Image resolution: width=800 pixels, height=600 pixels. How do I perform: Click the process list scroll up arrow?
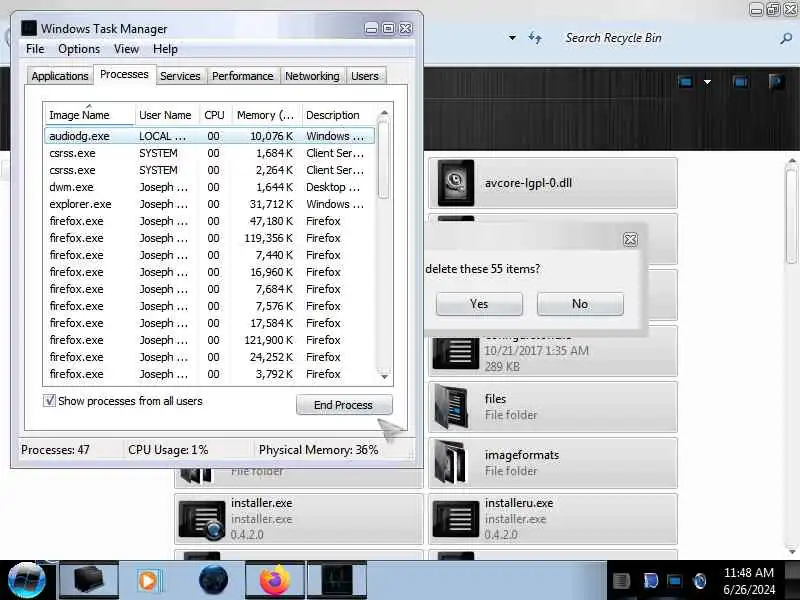coord(384,112)
